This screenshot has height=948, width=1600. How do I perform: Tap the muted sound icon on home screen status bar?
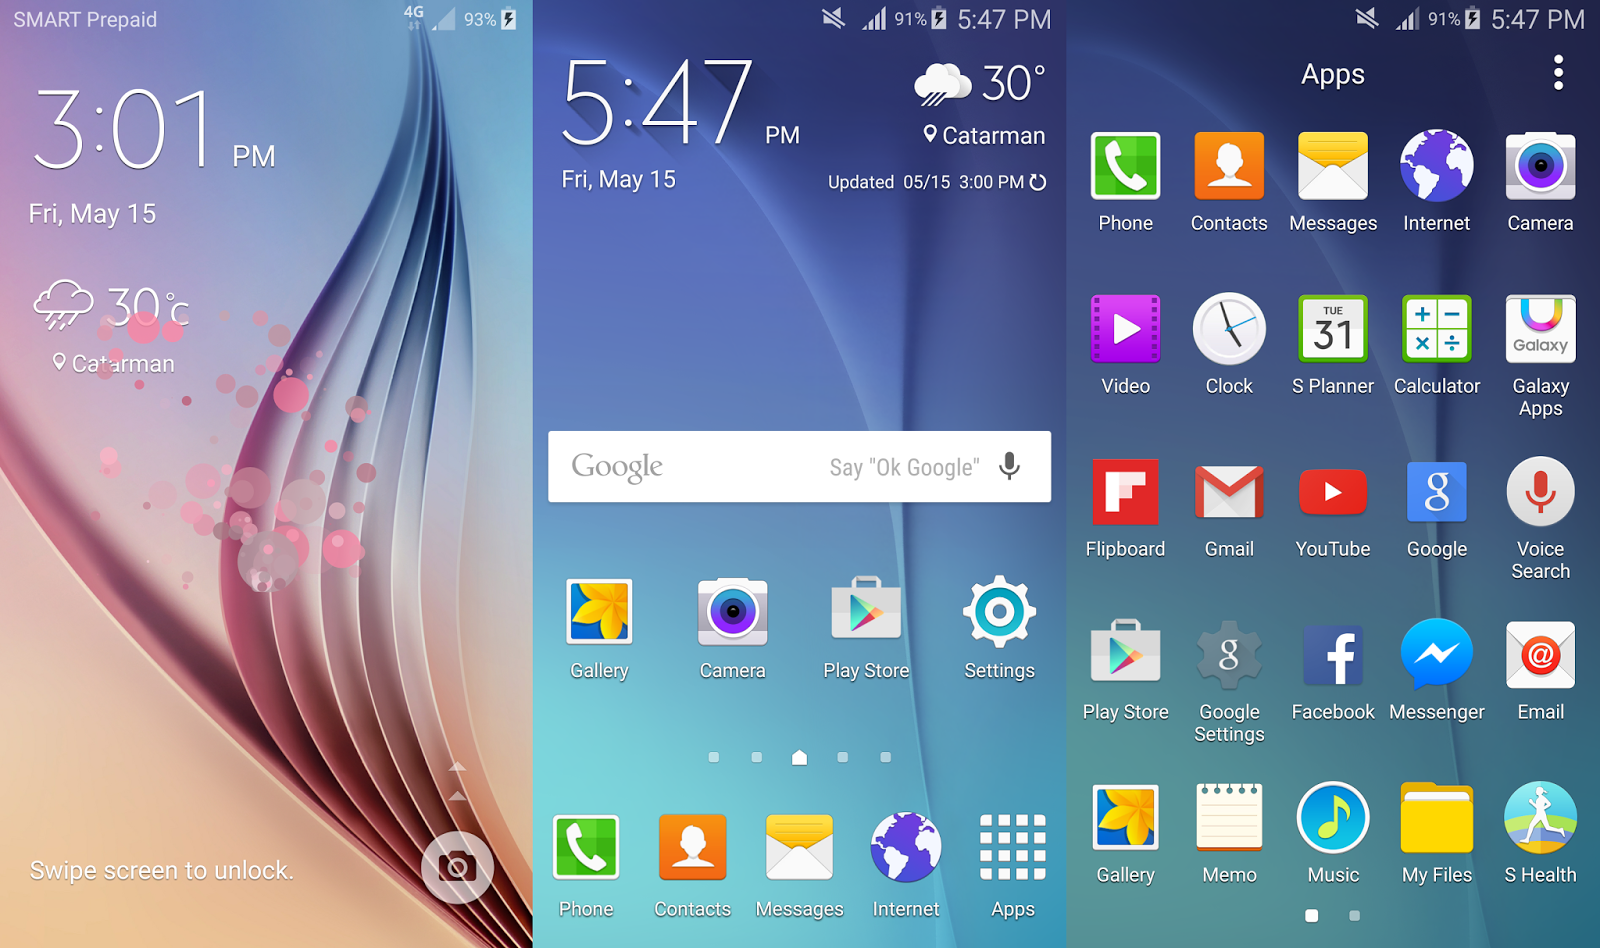click(x=833, y=18)
